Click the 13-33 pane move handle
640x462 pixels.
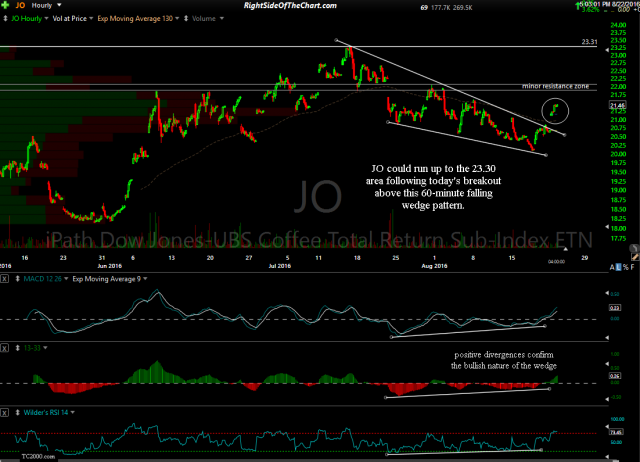pyautogui.click(x=18, y=348)
